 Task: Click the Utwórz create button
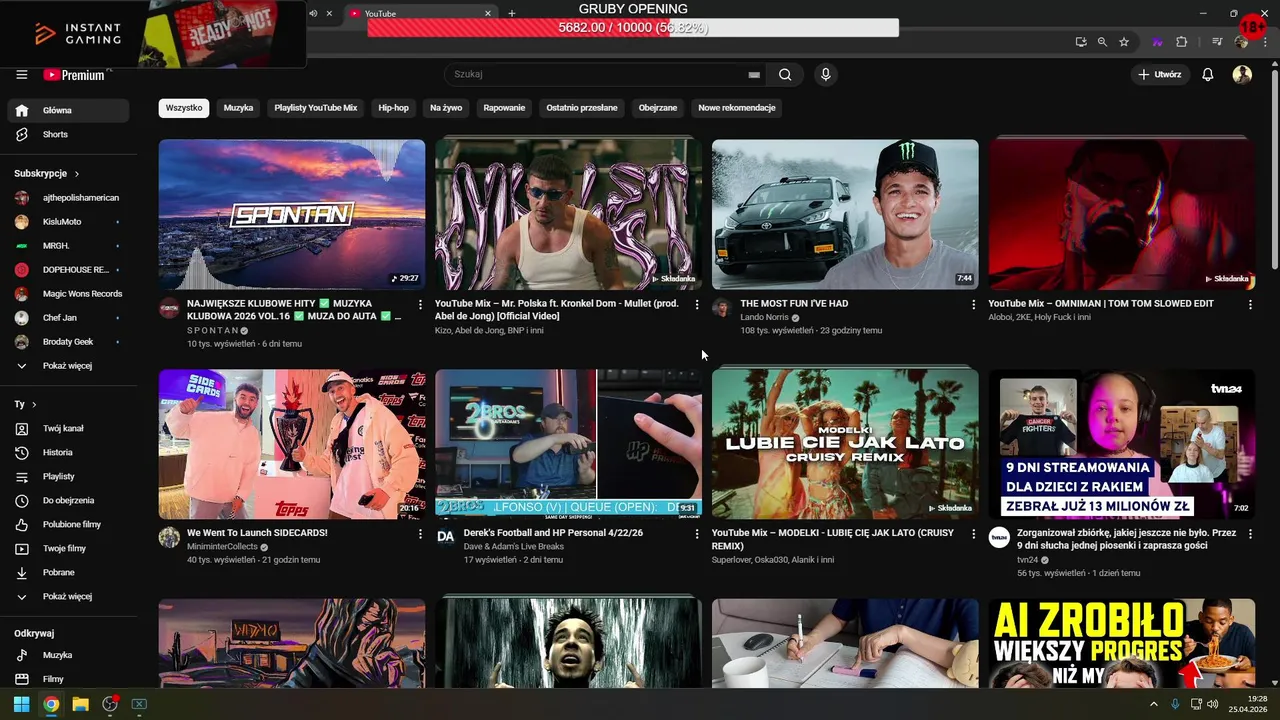point(1160,75)
